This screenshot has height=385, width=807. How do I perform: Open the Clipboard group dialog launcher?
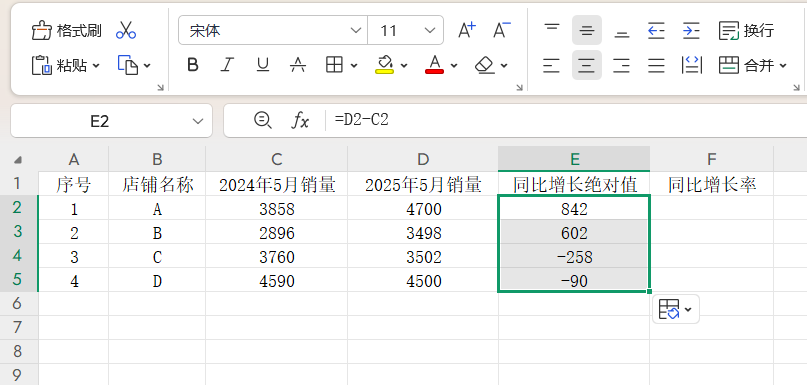161,88
